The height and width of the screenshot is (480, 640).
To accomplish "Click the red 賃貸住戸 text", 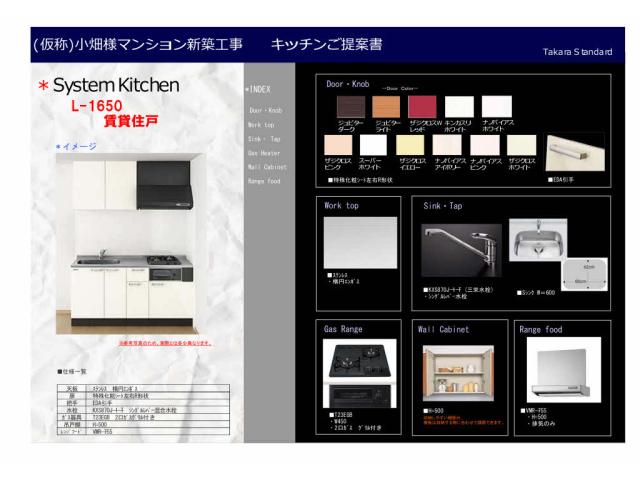I will 131,121.
